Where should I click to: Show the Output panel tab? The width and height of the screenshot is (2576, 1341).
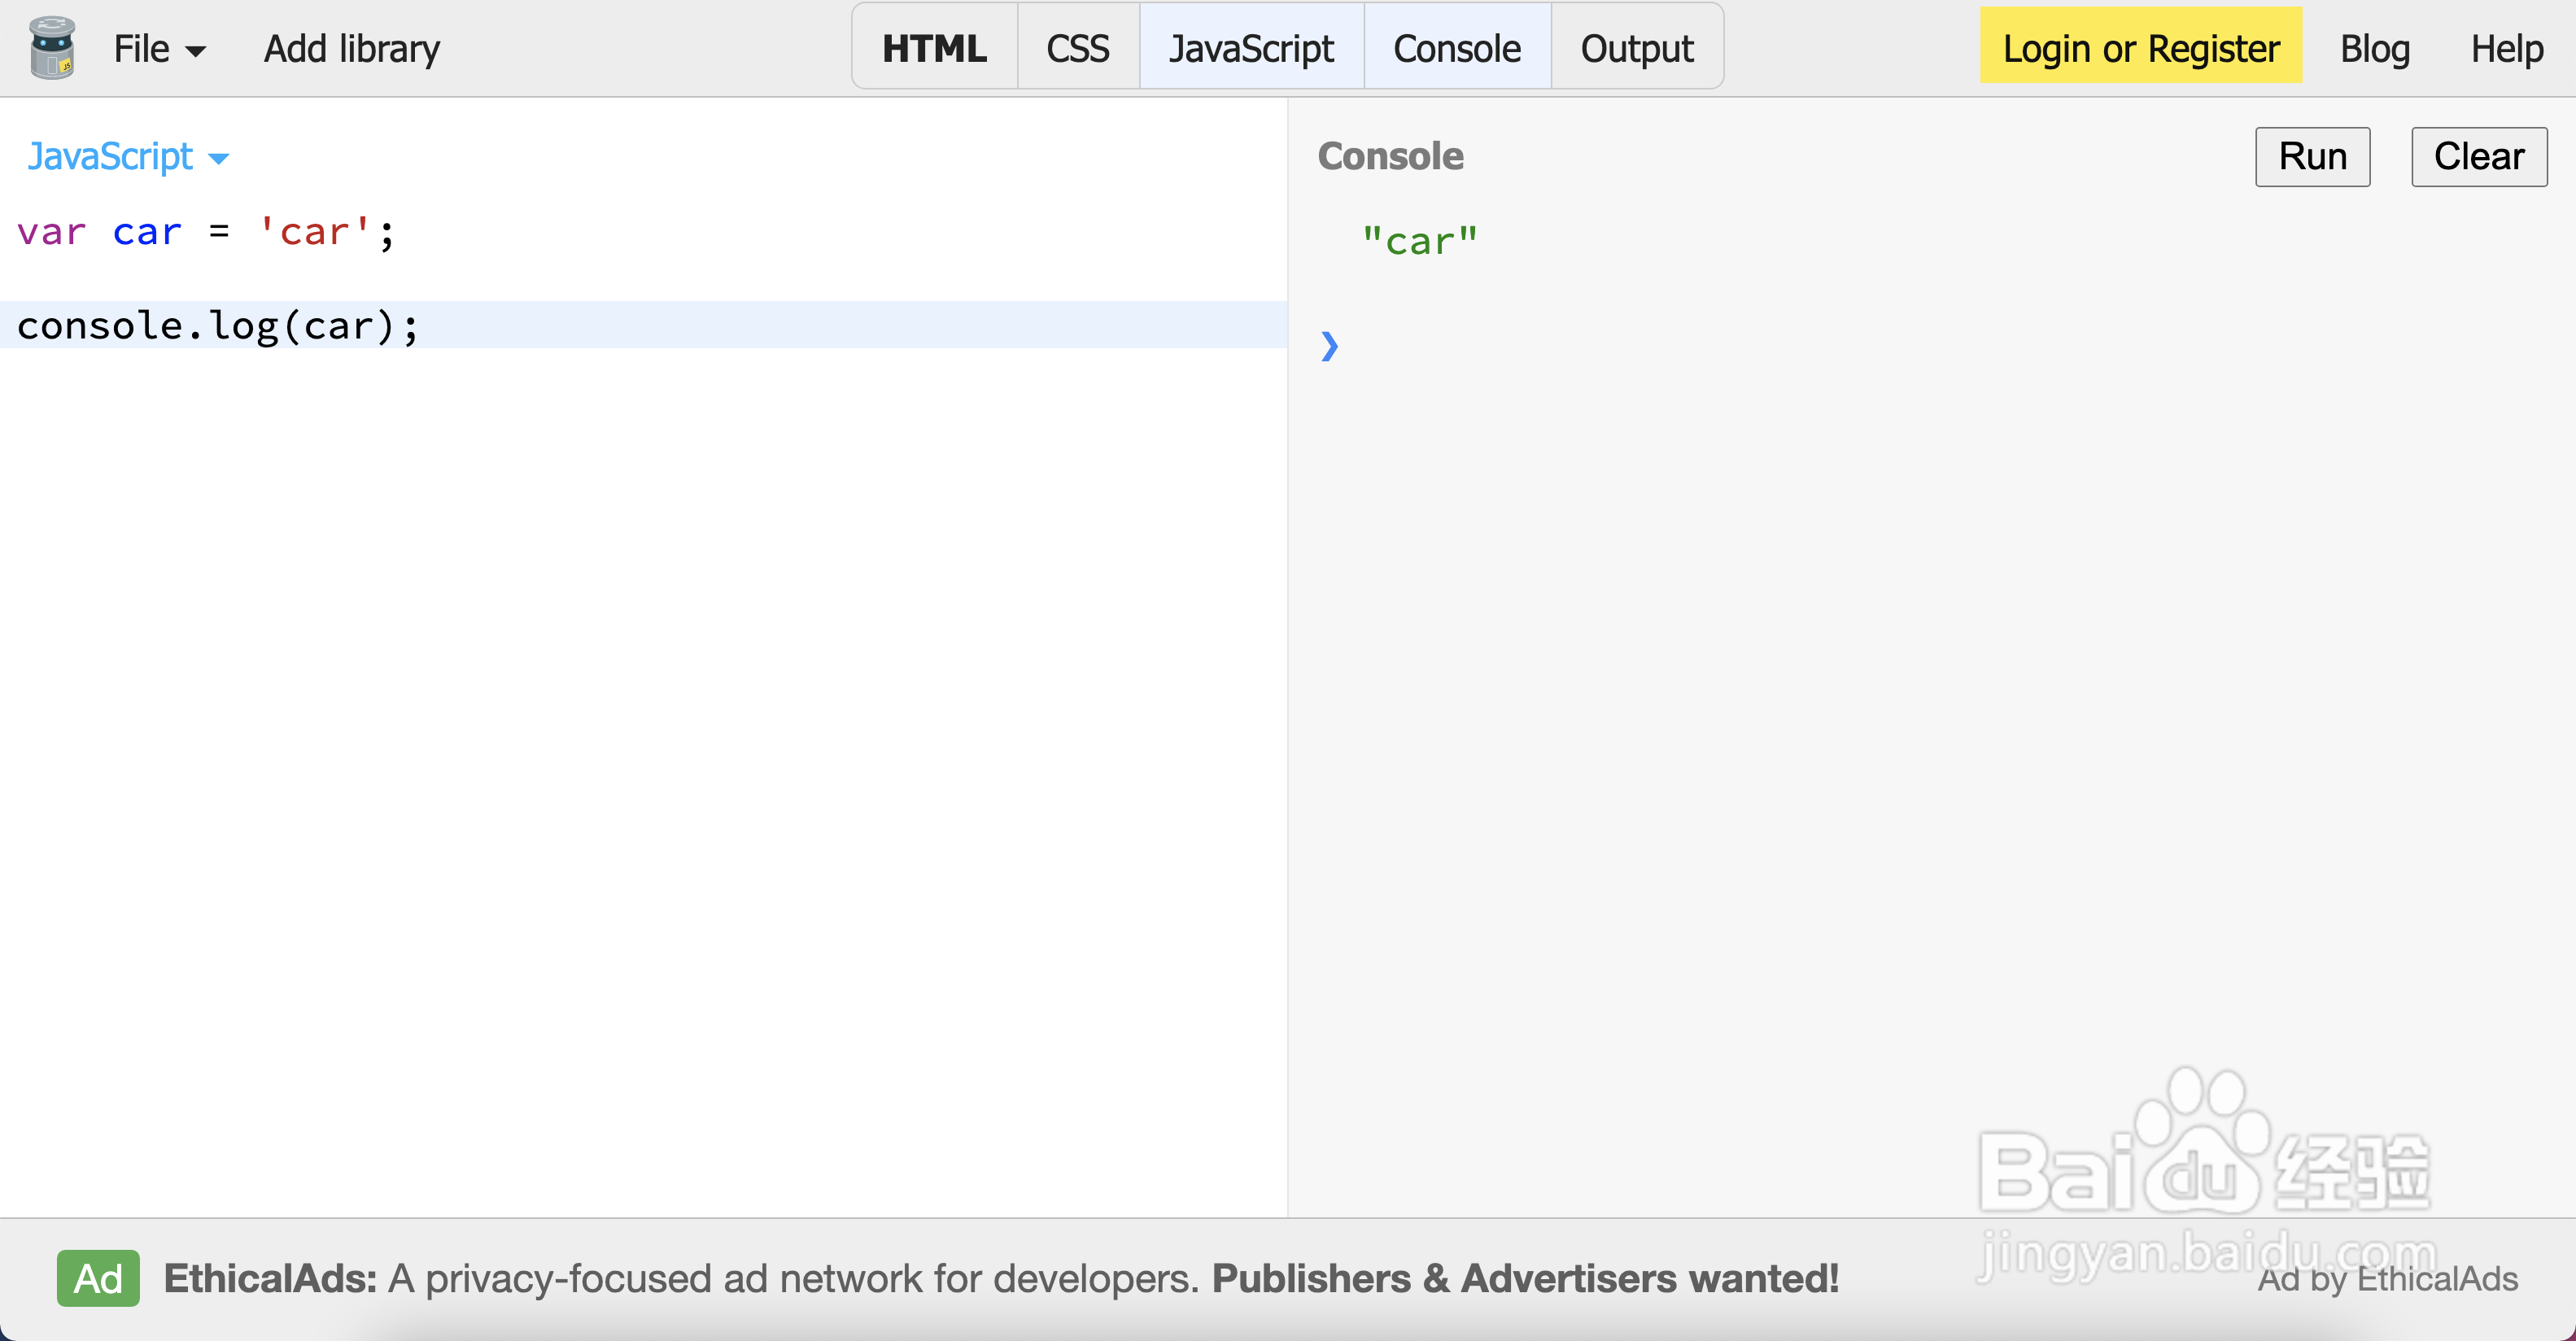pyautogui.click(x=1636, y=48)
